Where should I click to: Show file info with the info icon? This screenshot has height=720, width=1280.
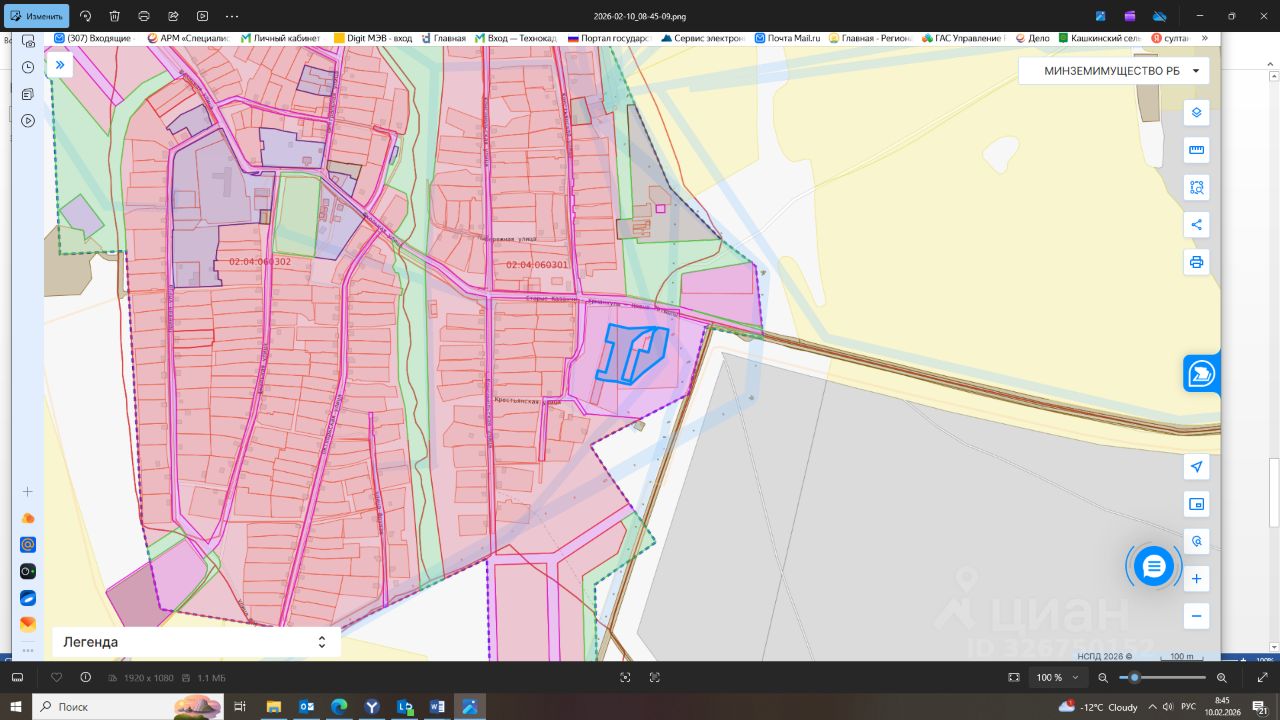click(85, 677)
